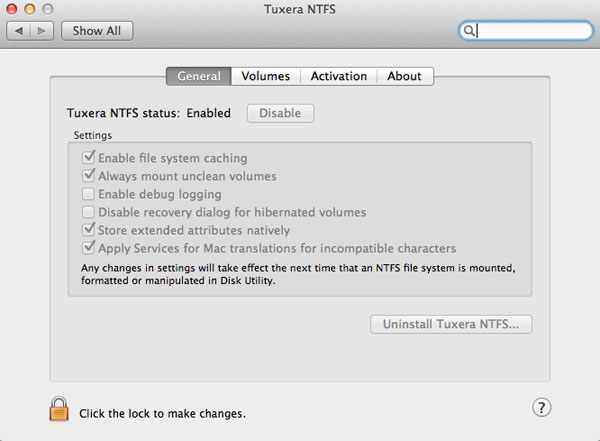The width and height of the screenshot is (600, 441).
Task: Go back with the left arrow button
Action: coord(19,31)
